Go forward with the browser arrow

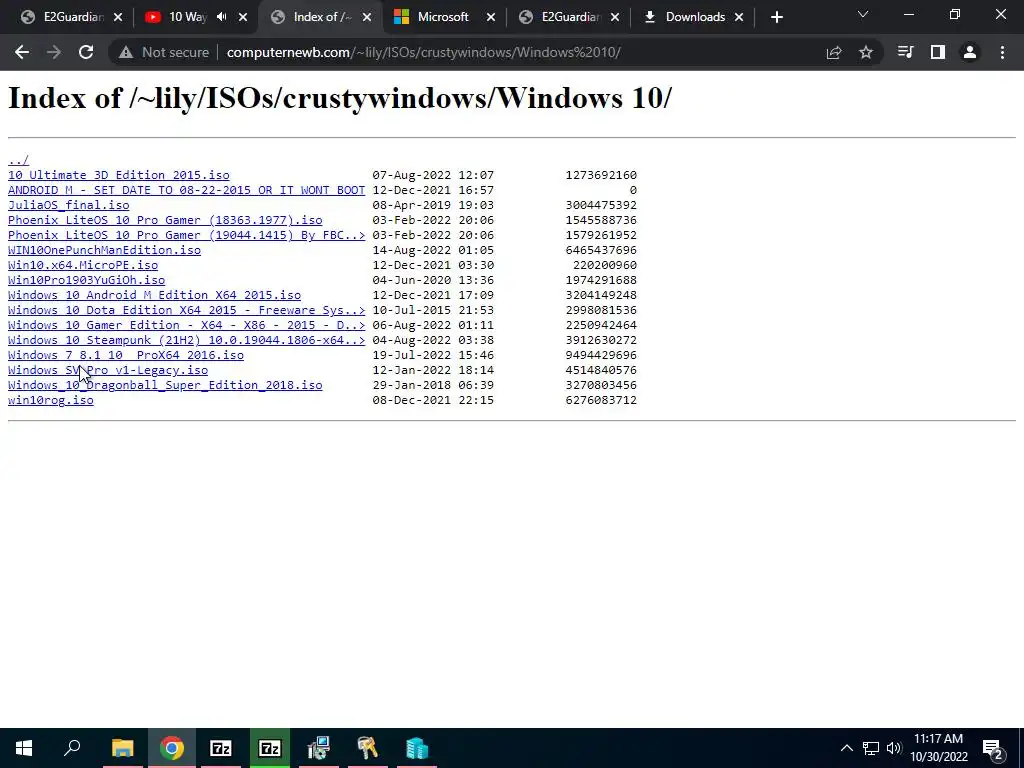click(x=54, y=52)
